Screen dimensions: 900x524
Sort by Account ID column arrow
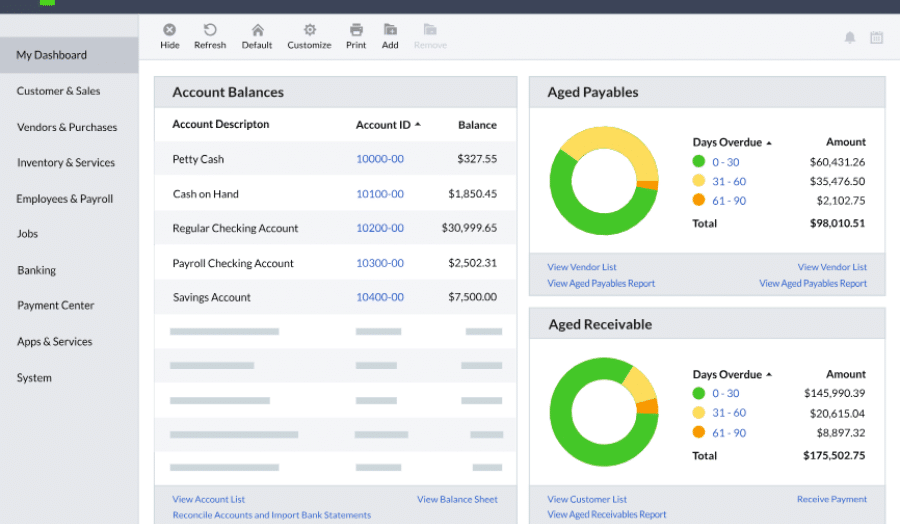click(x=418, y=125)
